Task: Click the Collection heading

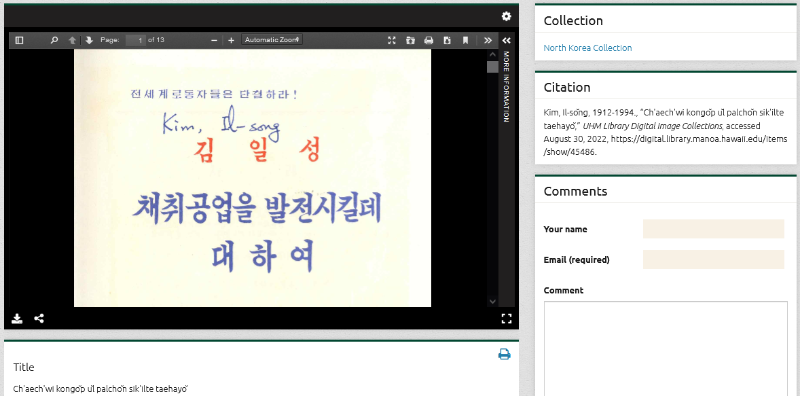Action: point(573,21)
